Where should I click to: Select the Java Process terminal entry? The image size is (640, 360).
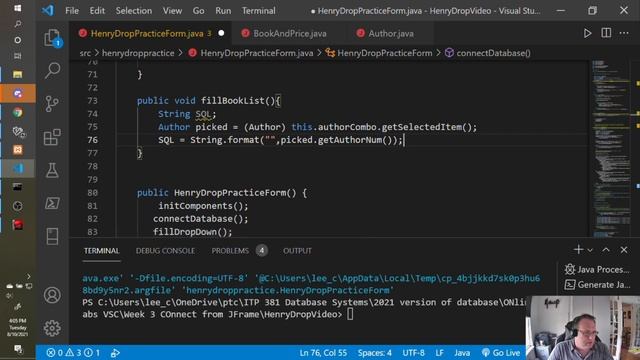pos(598,269)
